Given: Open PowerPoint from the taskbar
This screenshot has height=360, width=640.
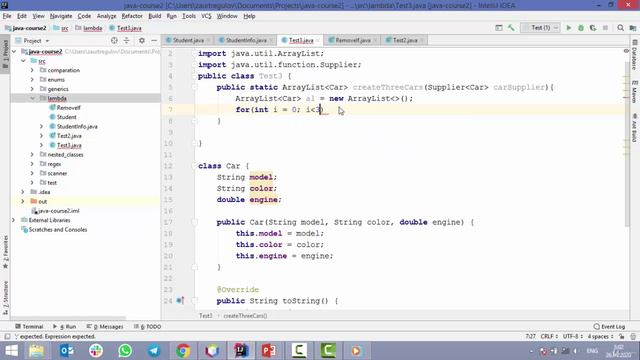Looking at the screenshot, I should (x=269, y=351).
